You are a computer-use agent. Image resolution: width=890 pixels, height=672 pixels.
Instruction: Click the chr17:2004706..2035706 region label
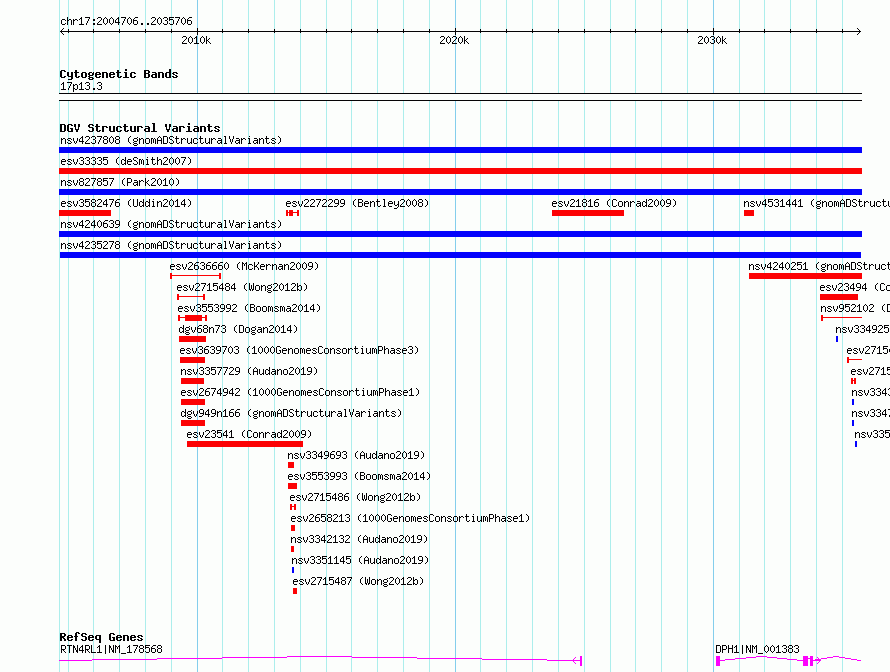(x=126, y=21)
